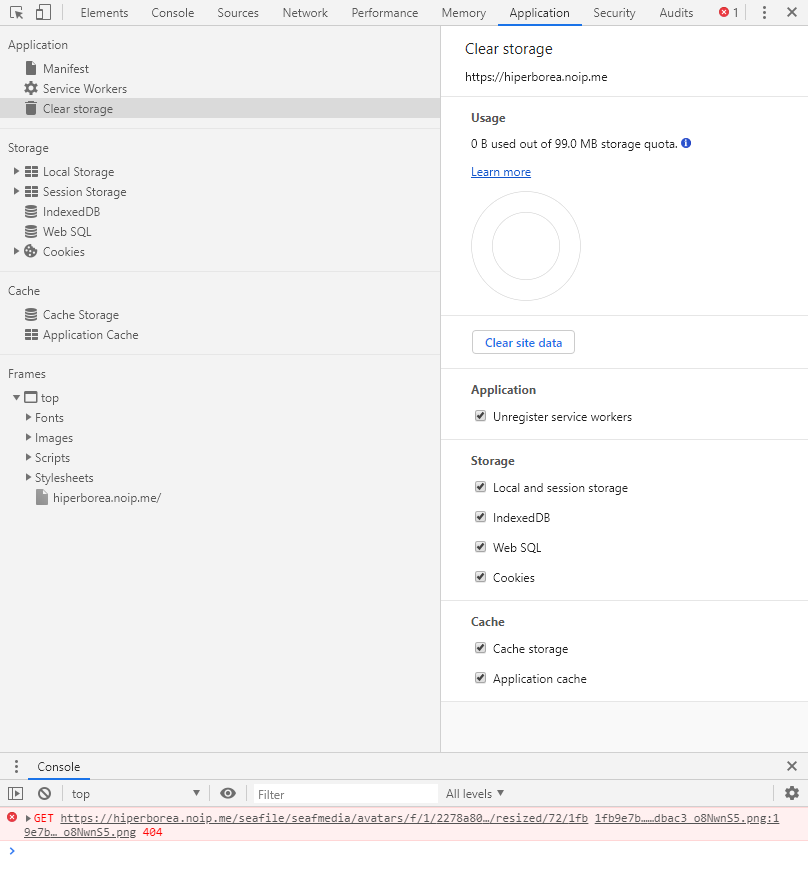The width and height of the screenshot is (808, 884).
Task: Expand the Local Storage tree node
Action: (16, 172)
